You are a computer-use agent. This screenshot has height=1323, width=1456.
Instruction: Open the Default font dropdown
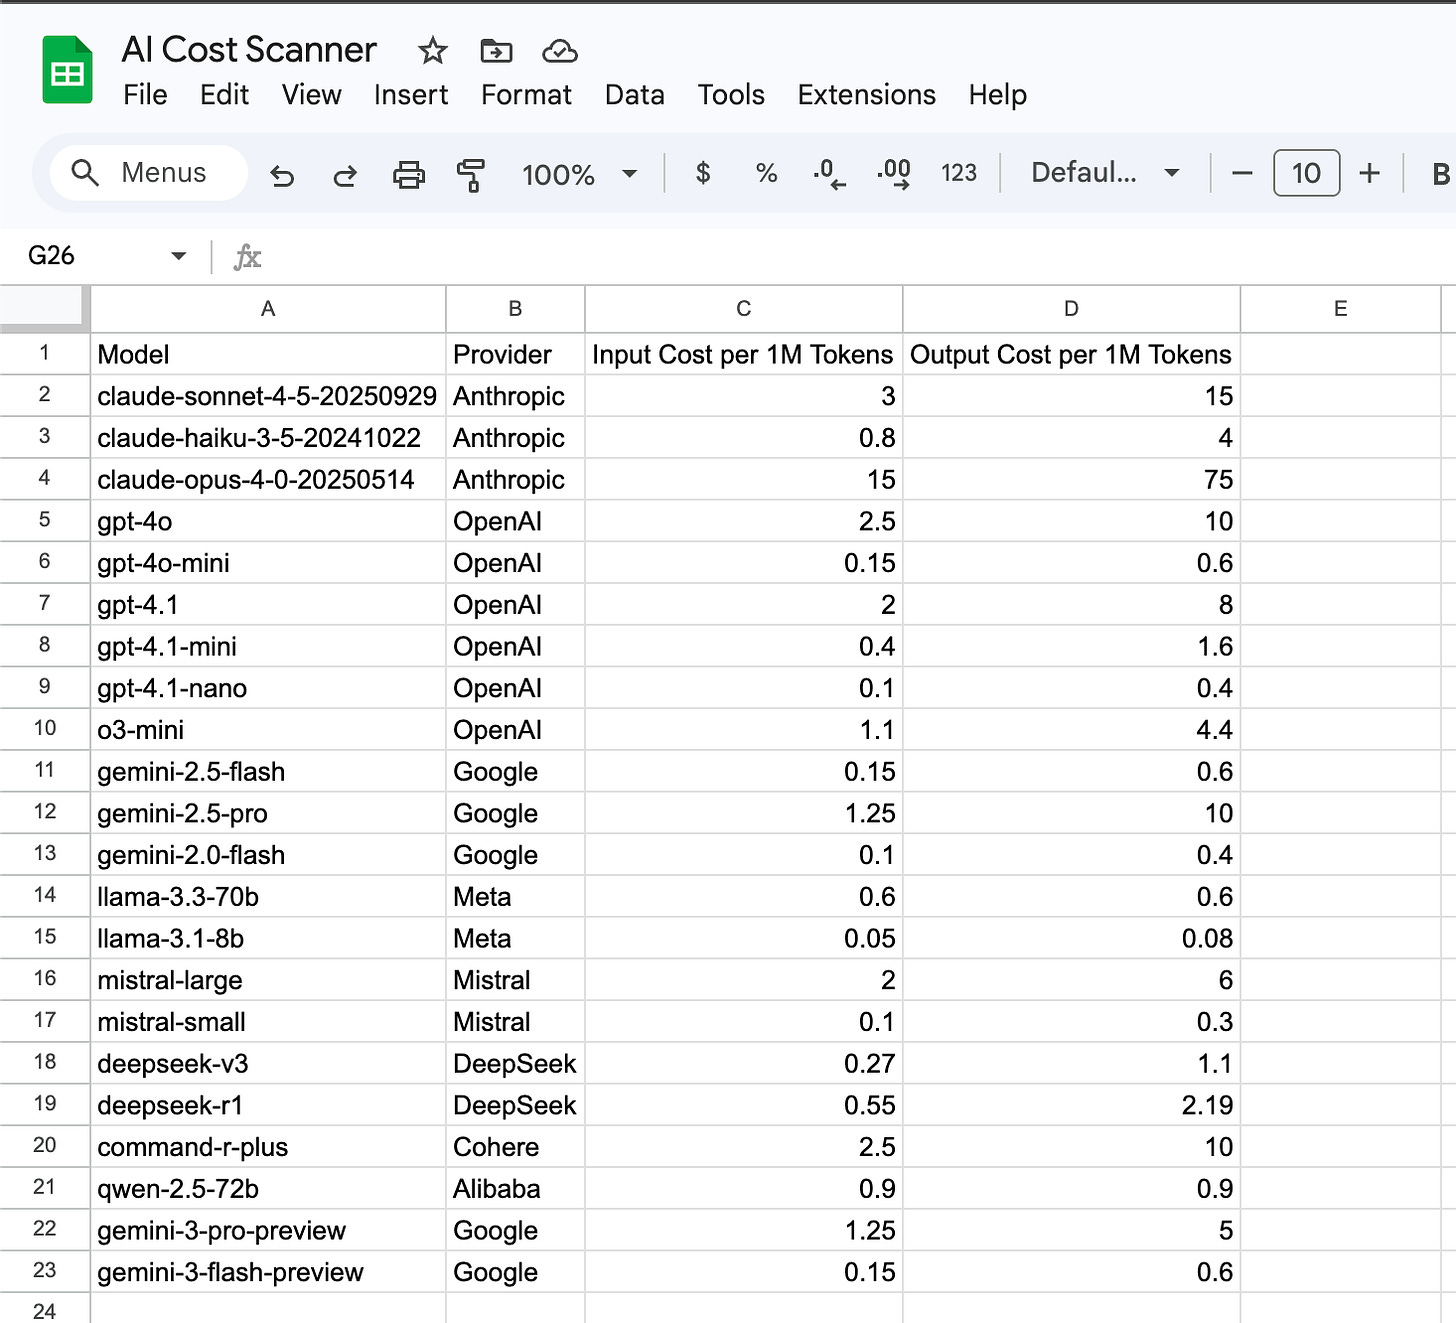pyautogui.click(x=1105, y=173)
